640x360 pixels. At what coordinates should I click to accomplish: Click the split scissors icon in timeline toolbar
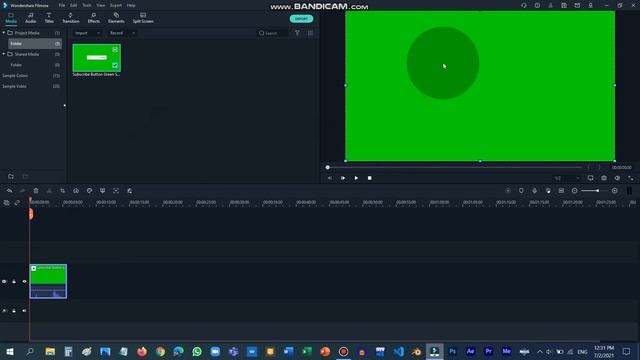click(49, 191)
